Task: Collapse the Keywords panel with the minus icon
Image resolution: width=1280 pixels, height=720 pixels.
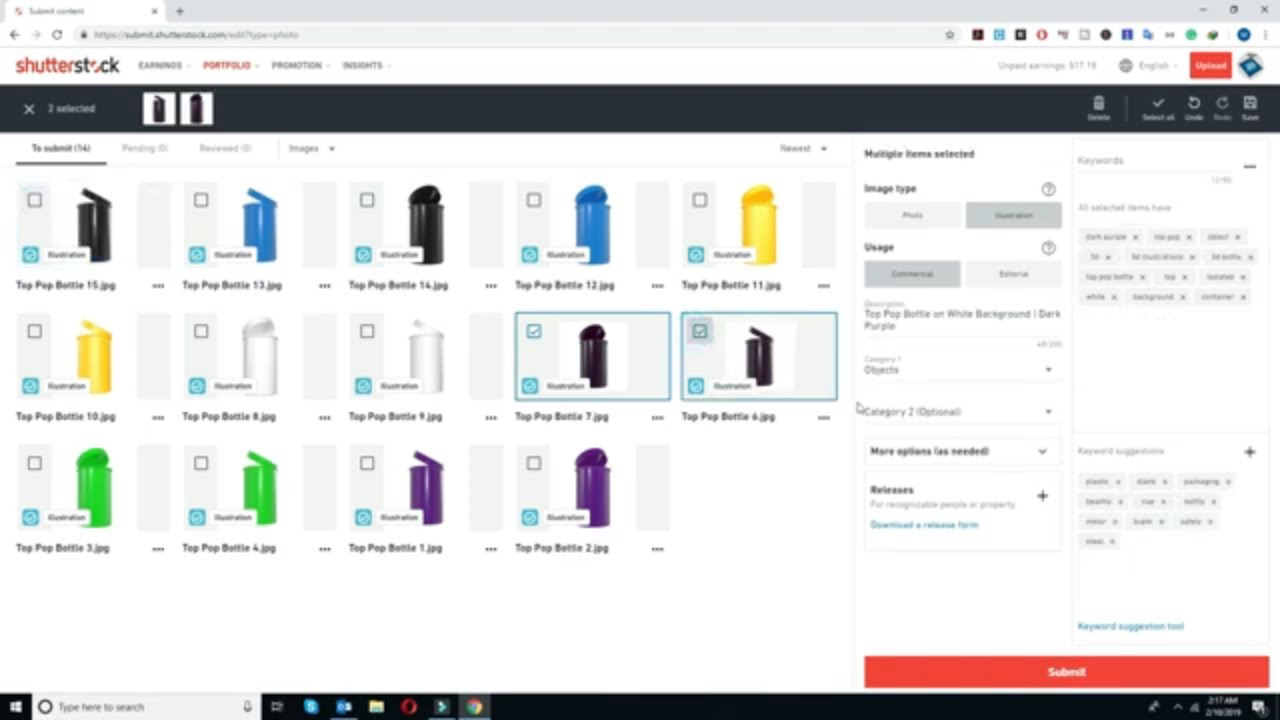Action: 1250,166
